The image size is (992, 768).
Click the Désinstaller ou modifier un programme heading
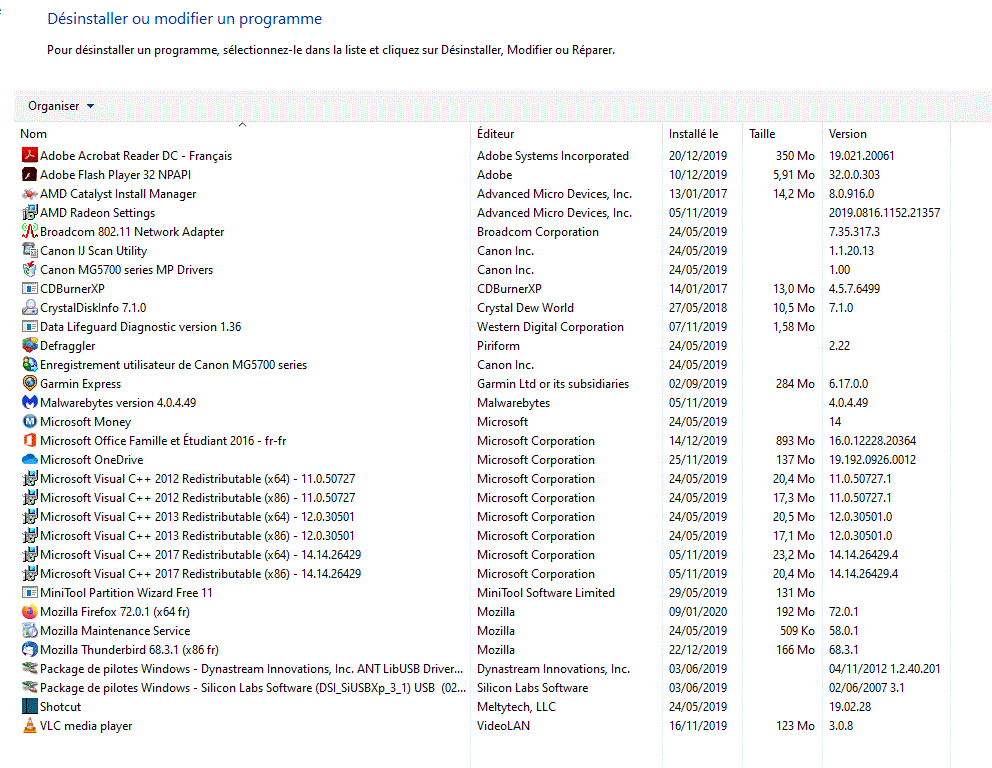coord(185,18)
